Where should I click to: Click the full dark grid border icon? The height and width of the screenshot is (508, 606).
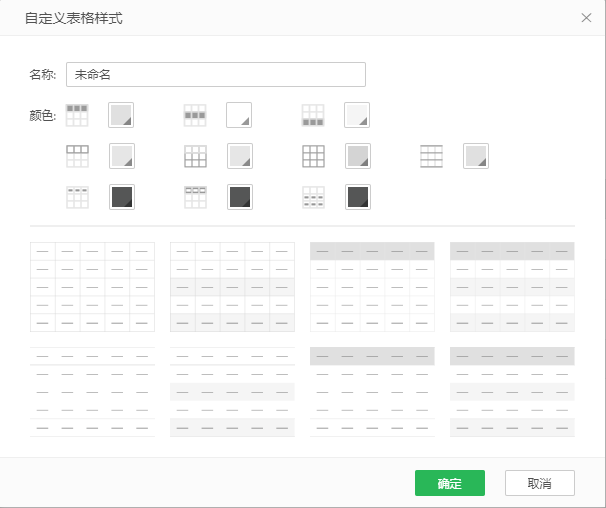point(313,156)
